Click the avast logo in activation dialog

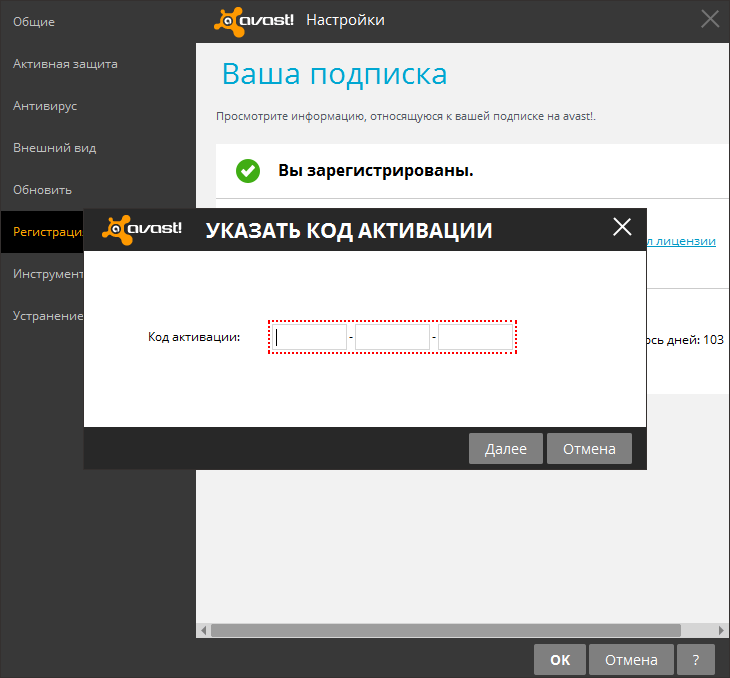[142, 230]
